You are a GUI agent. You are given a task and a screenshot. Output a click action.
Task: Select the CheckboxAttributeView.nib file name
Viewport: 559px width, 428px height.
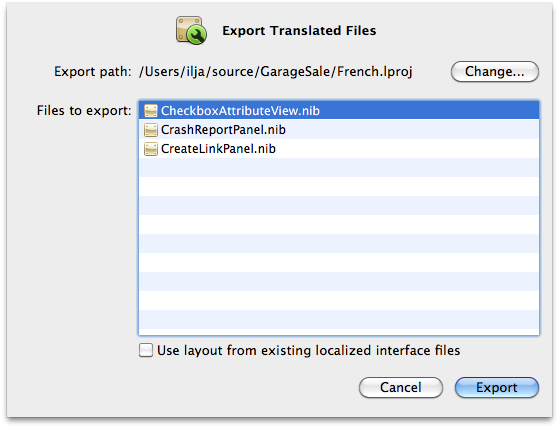click(x=240, y=111)
